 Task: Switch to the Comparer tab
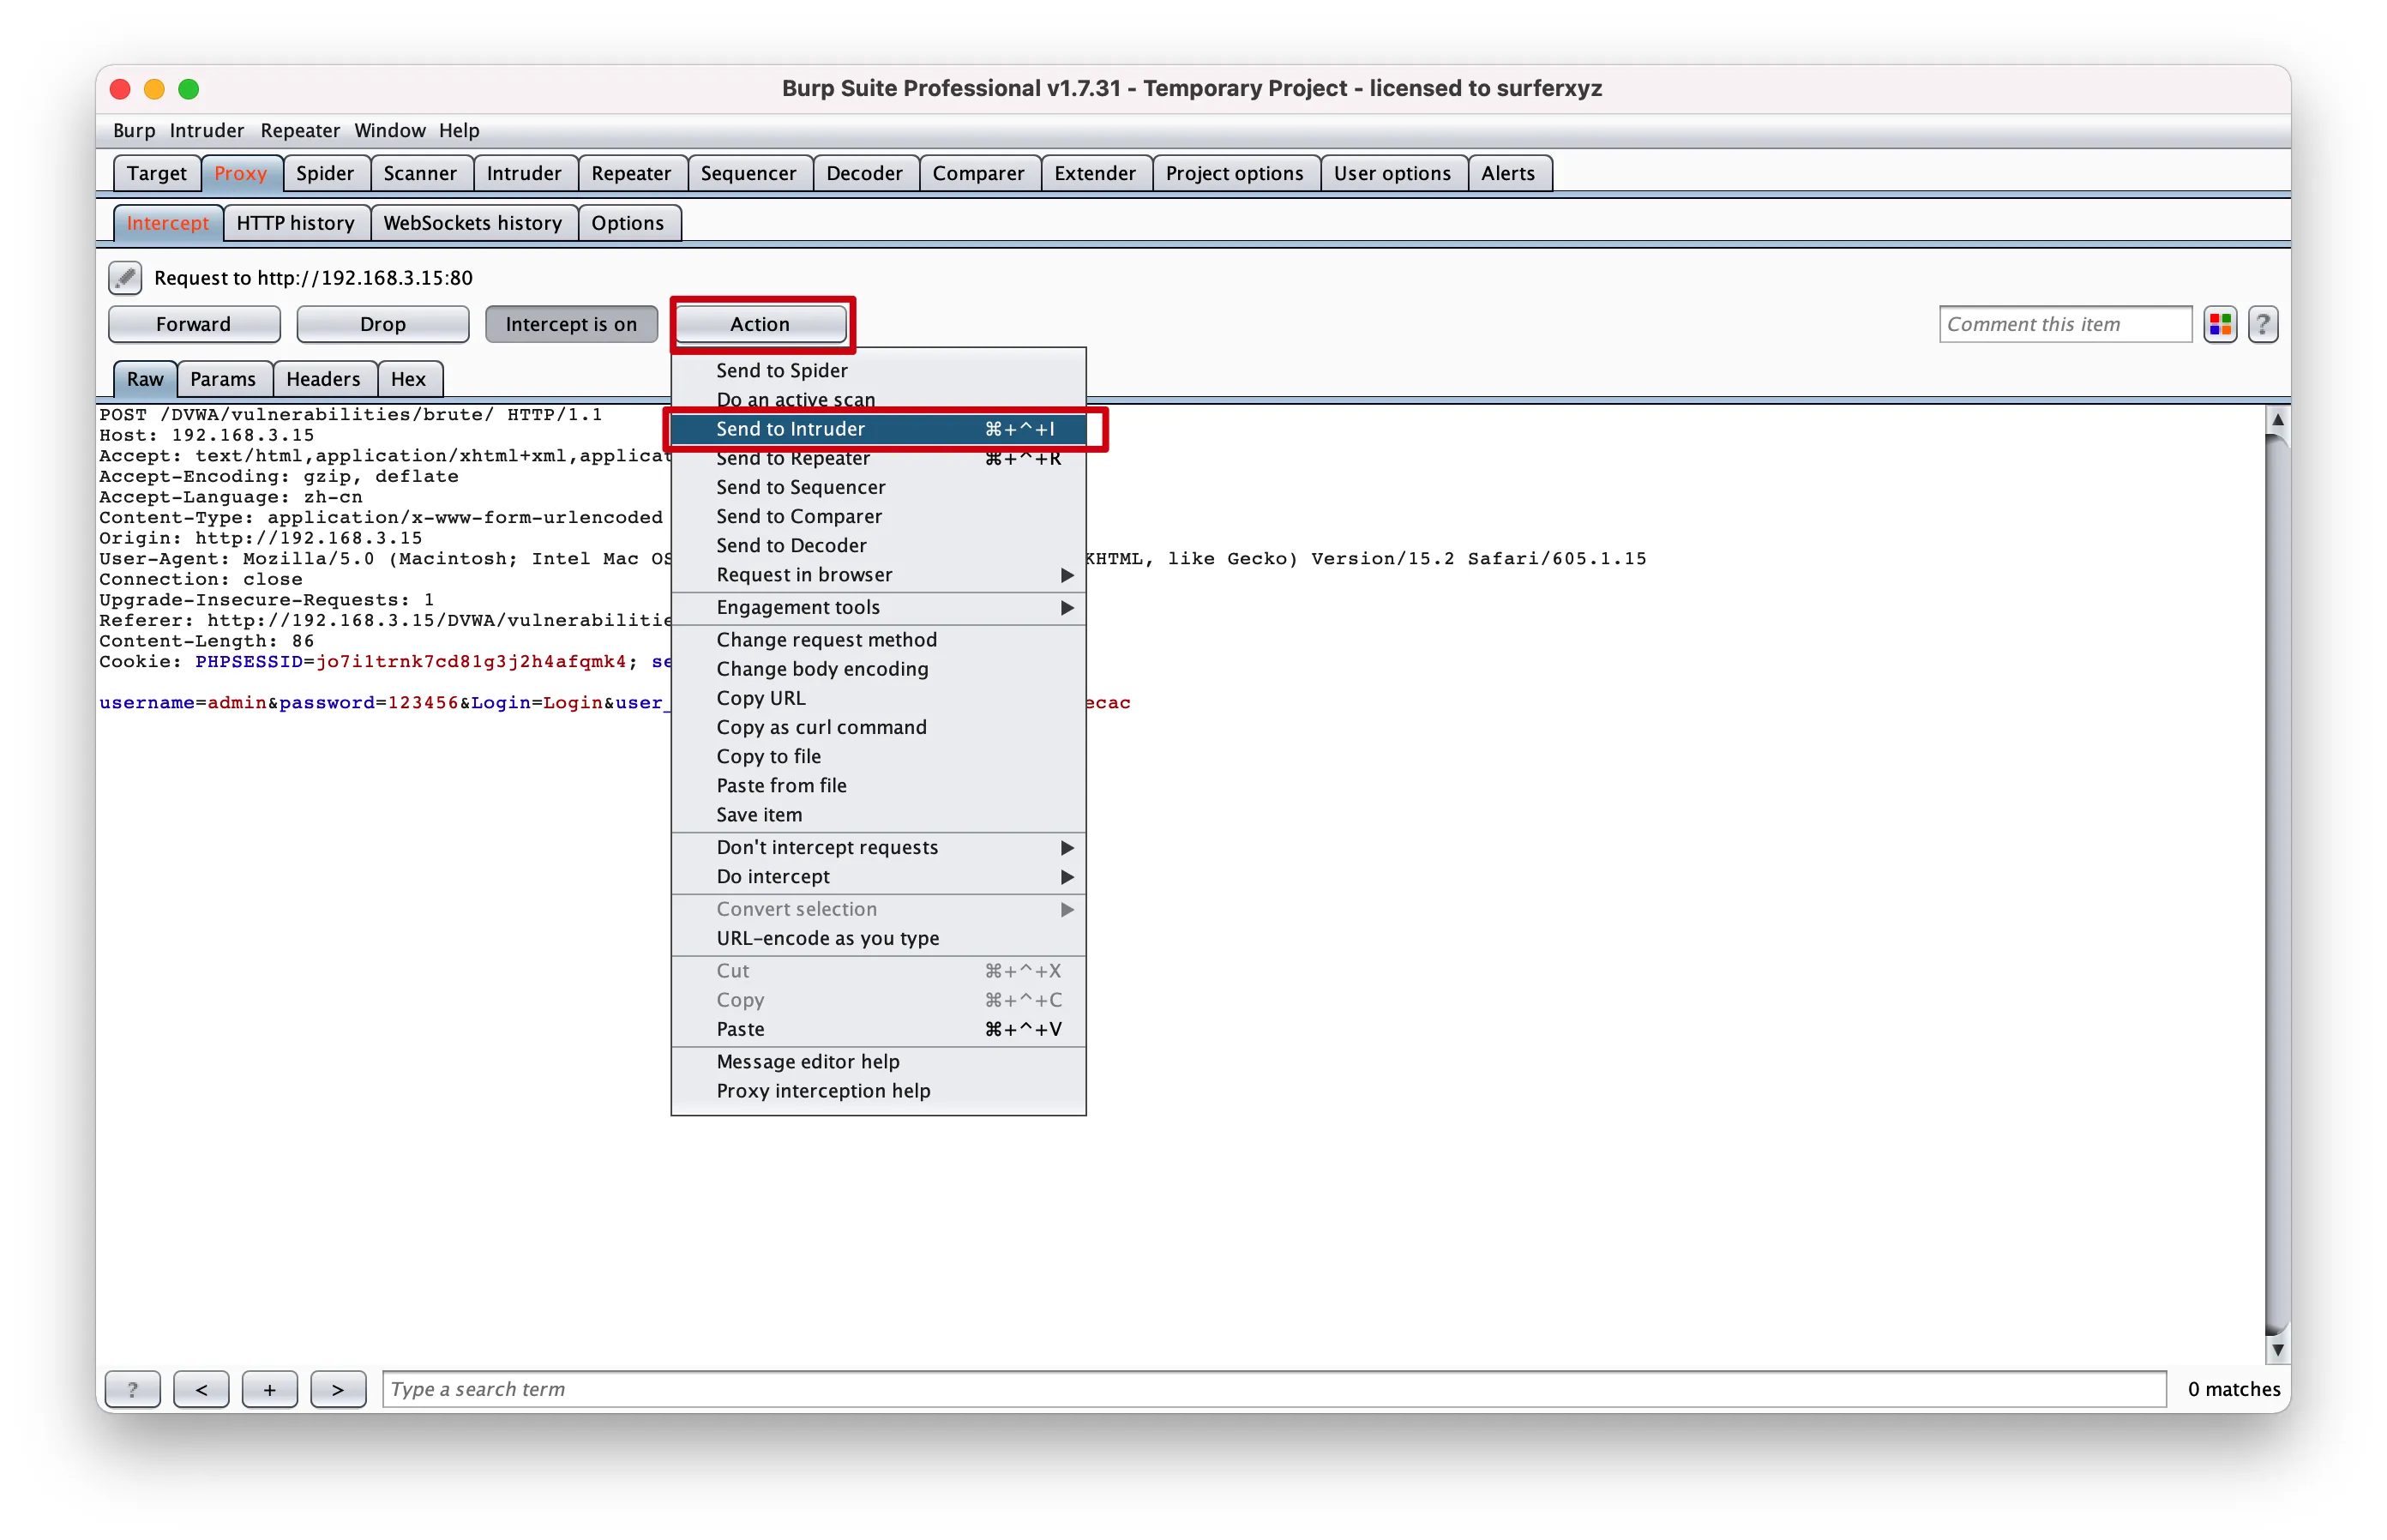[978, 173]
